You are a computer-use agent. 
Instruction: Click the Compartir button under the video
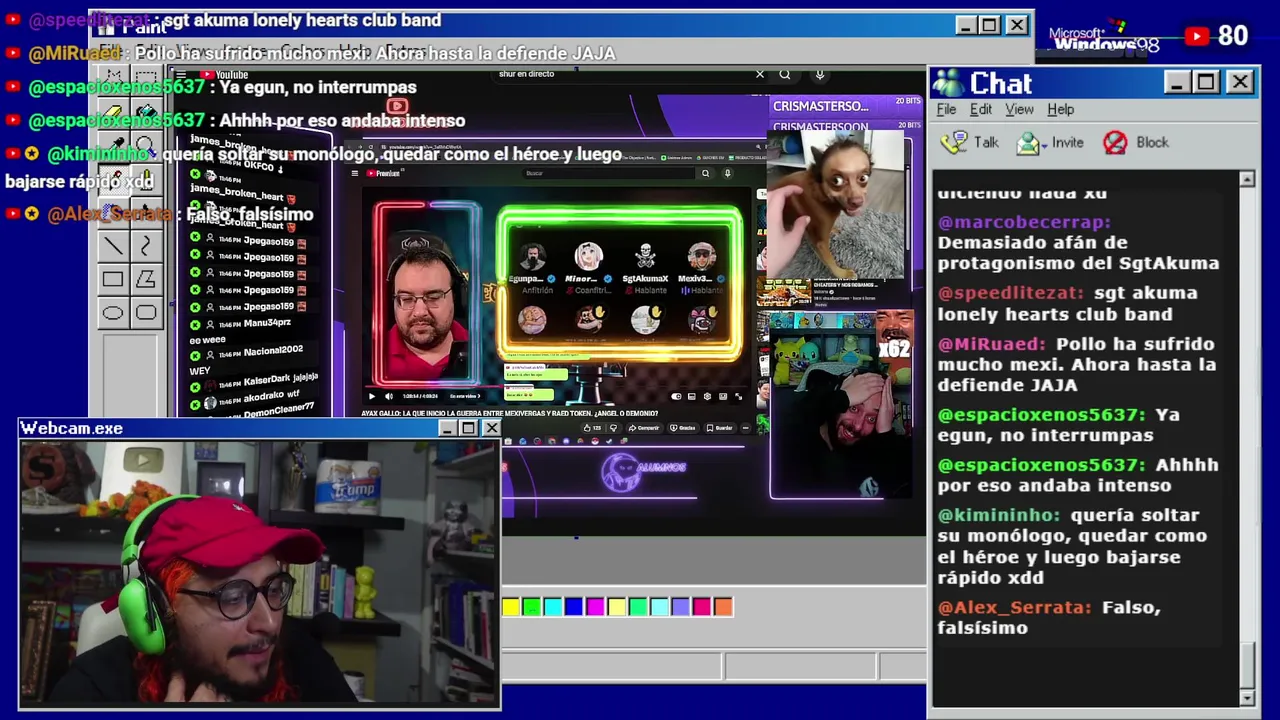pos(643,428)
